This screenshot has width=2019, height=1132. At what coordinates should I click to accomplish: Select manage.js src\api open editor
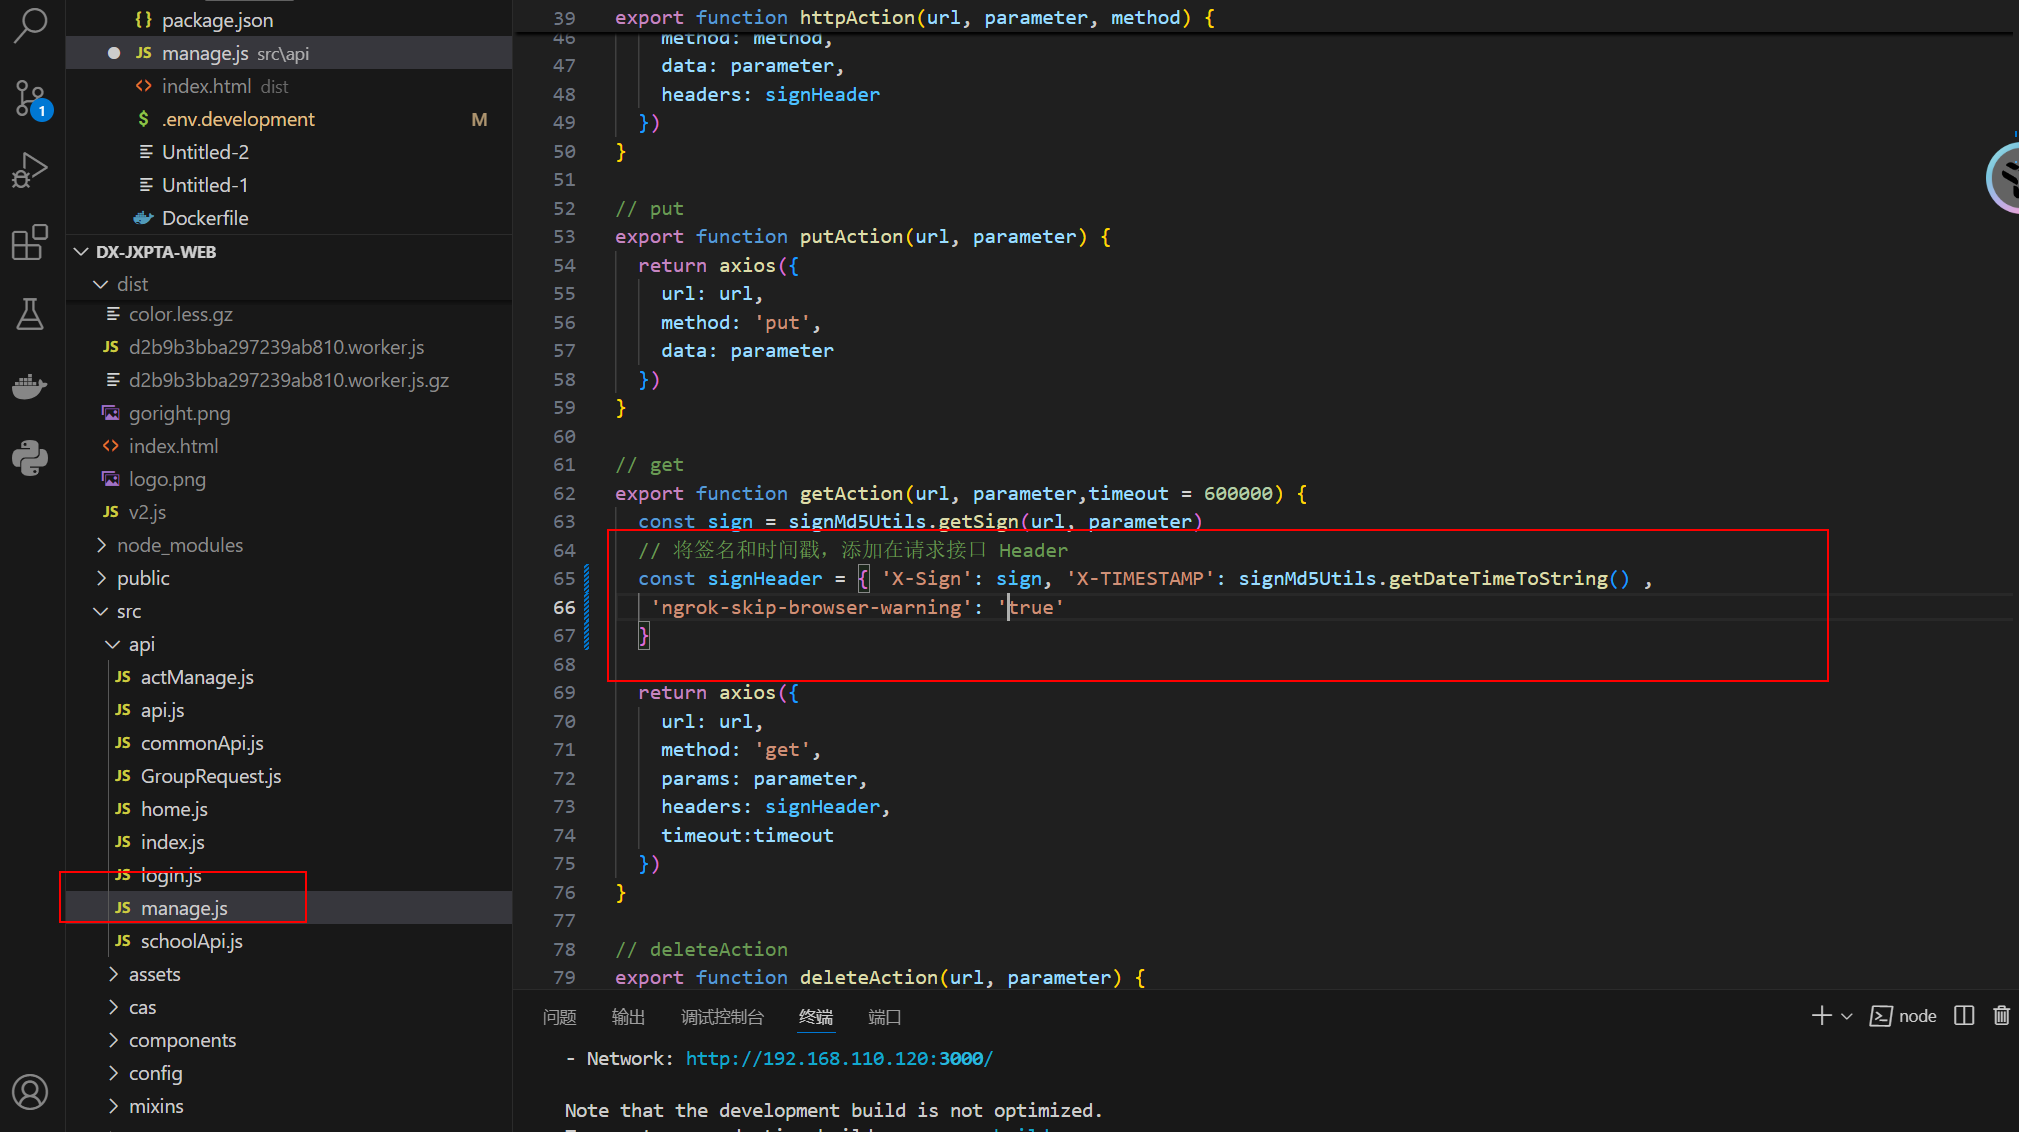click(289, 53)
